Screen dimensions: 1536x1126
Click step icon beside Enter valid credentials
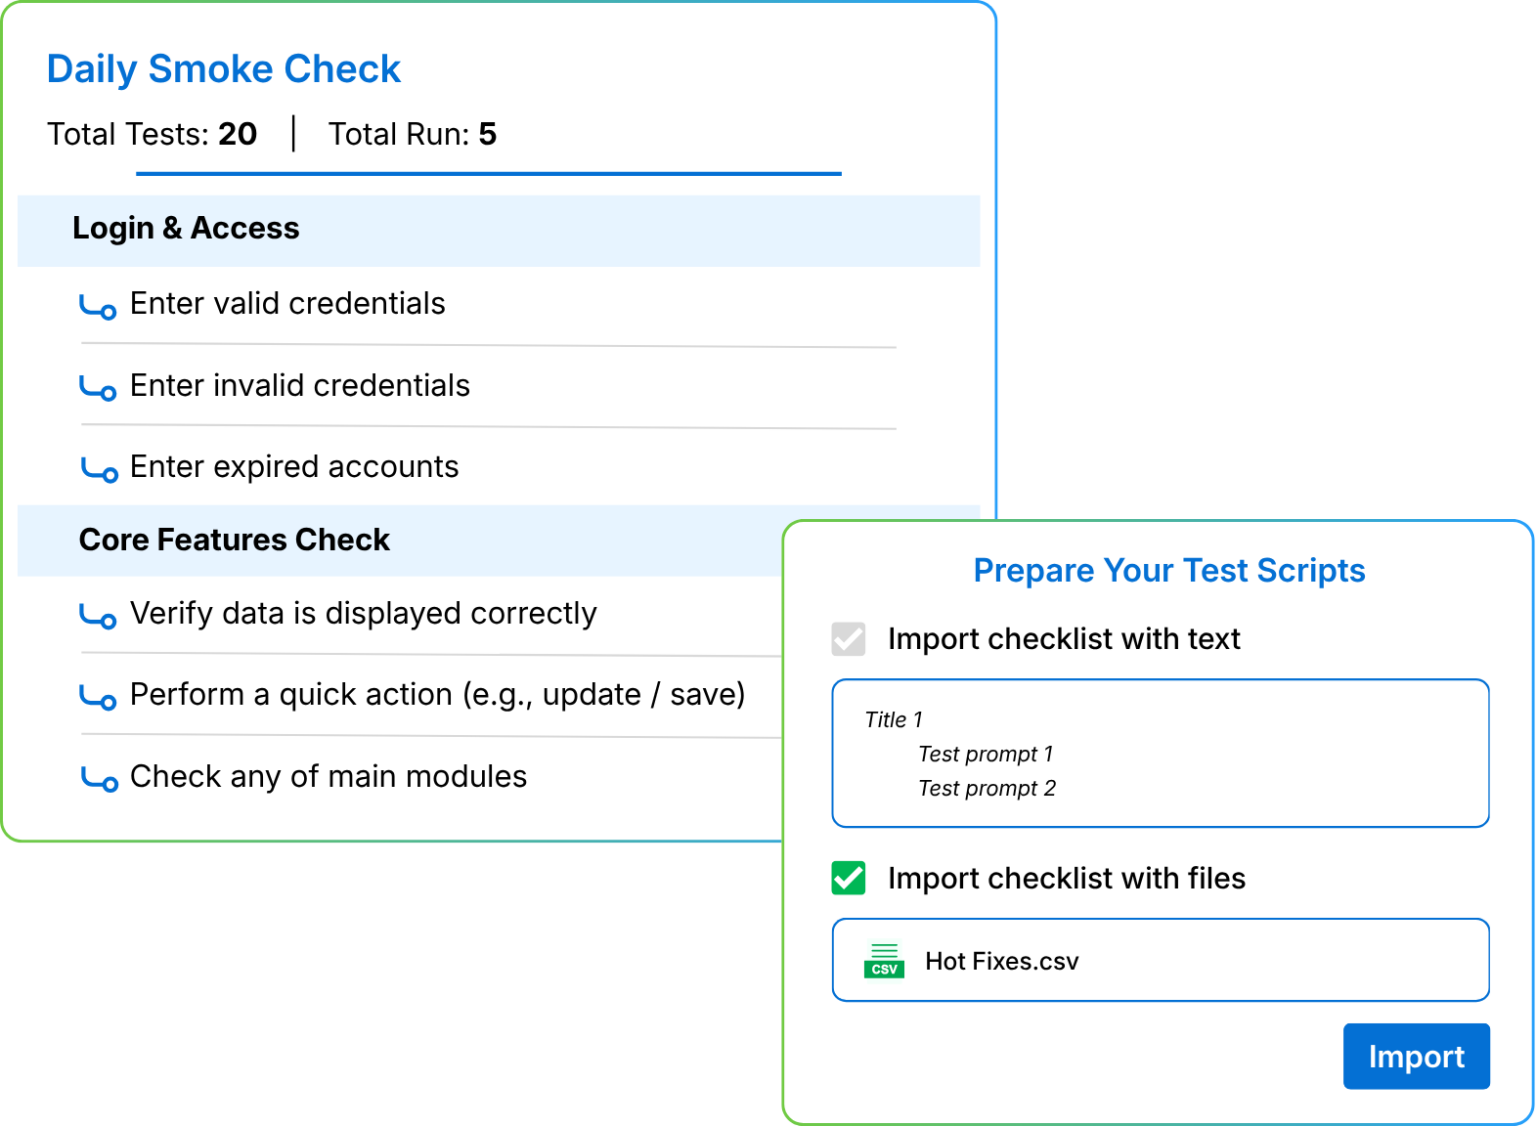click(98, 307)
